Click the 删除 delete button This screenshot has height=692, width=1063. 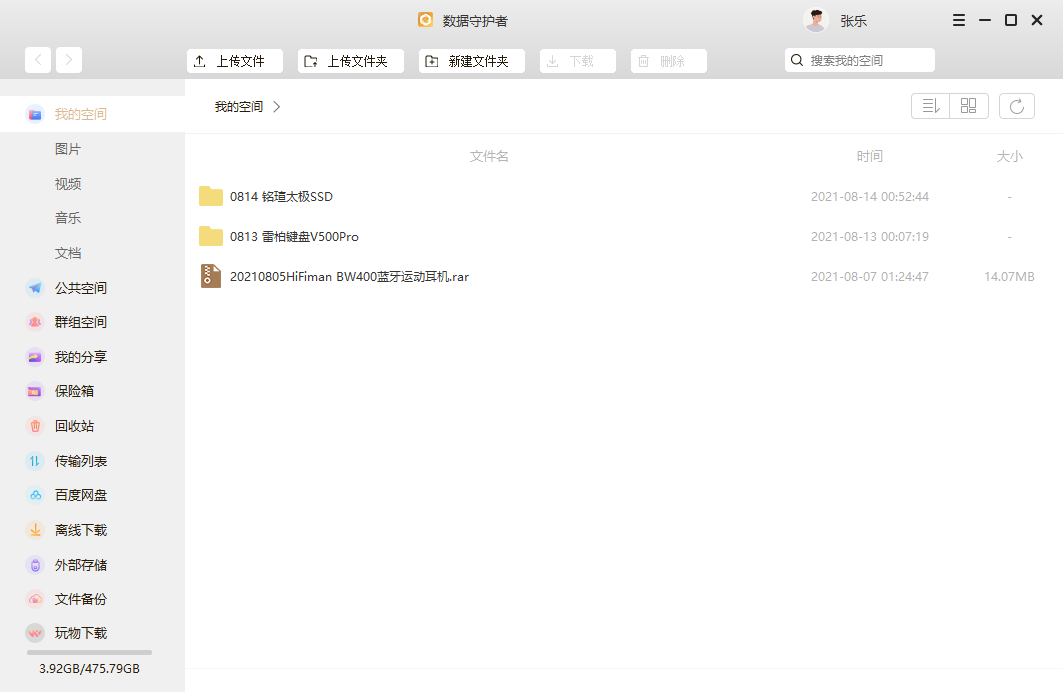(668, 61)
